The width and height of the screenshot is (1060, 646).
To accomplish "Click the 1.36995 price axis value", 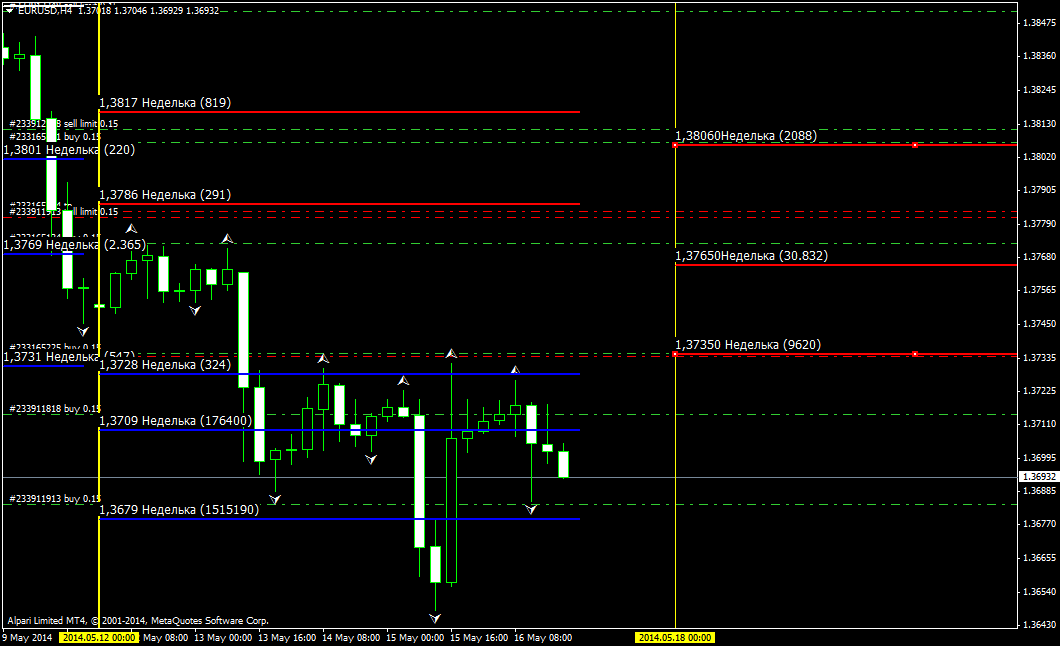I will [x=1040, y=457].
